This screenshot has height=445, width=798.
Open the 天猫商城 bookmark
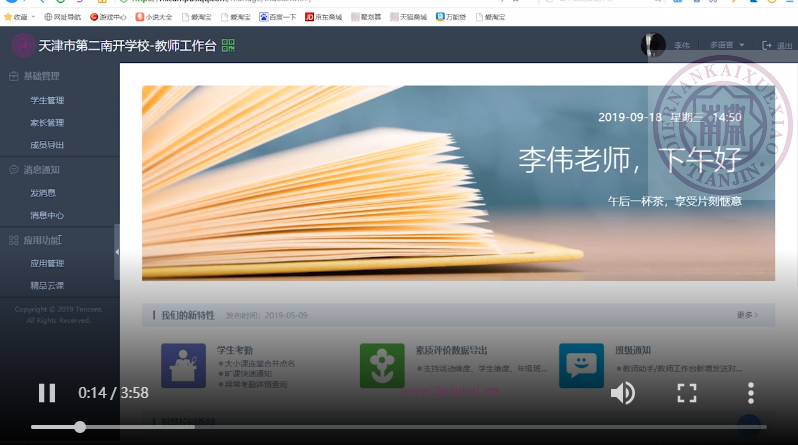coord(409,17)
